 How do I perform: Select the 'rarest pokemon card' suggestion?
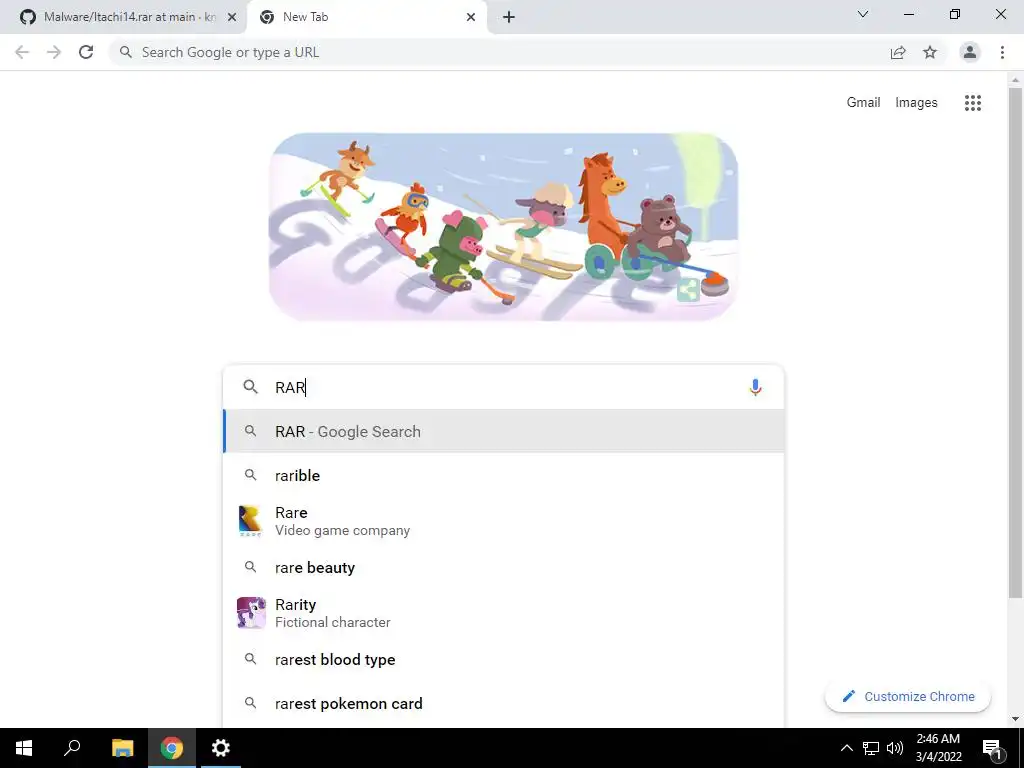[x=503, y=703]
